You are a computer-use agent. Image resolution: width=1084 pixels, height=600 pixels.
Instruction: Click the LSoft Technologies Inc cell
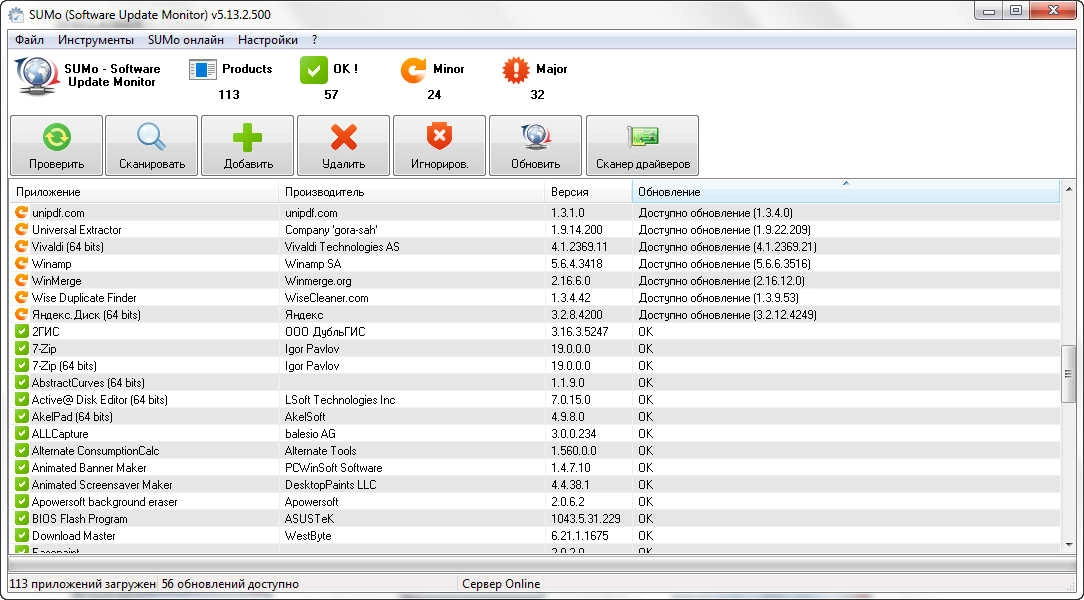(340, 399)
